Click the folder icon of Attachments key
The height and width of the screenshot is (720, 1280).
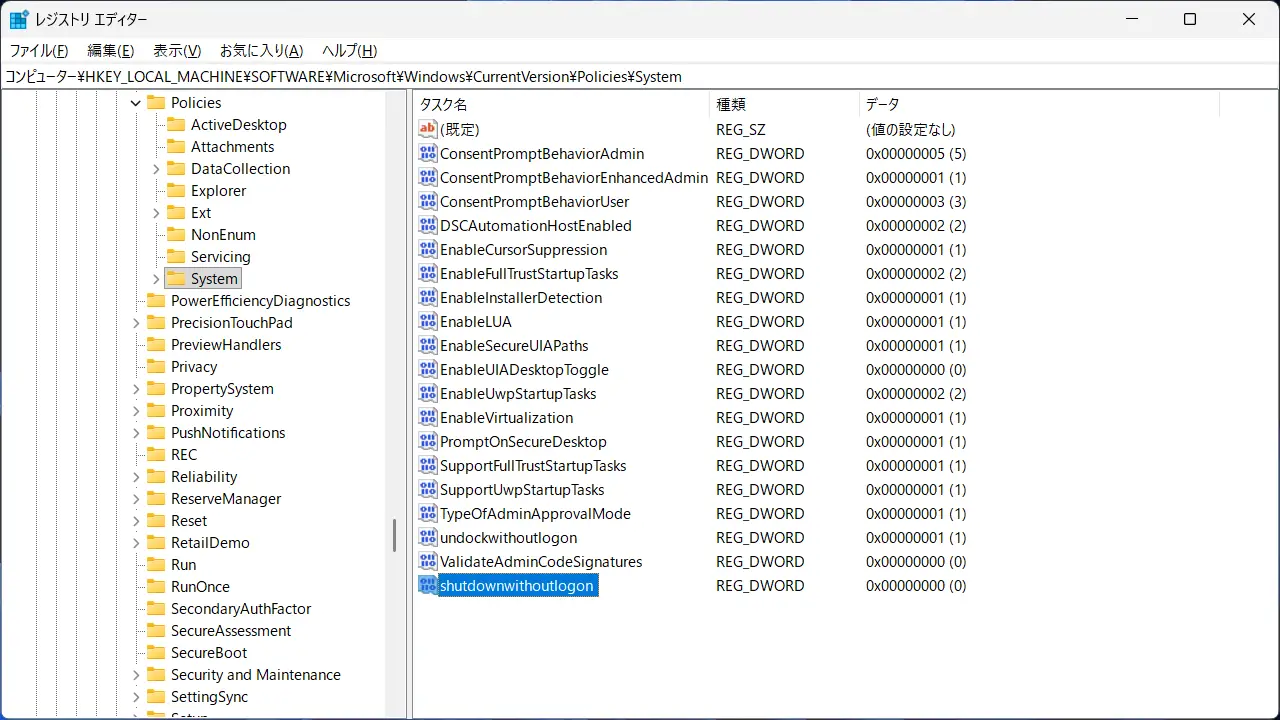[176, 146]
